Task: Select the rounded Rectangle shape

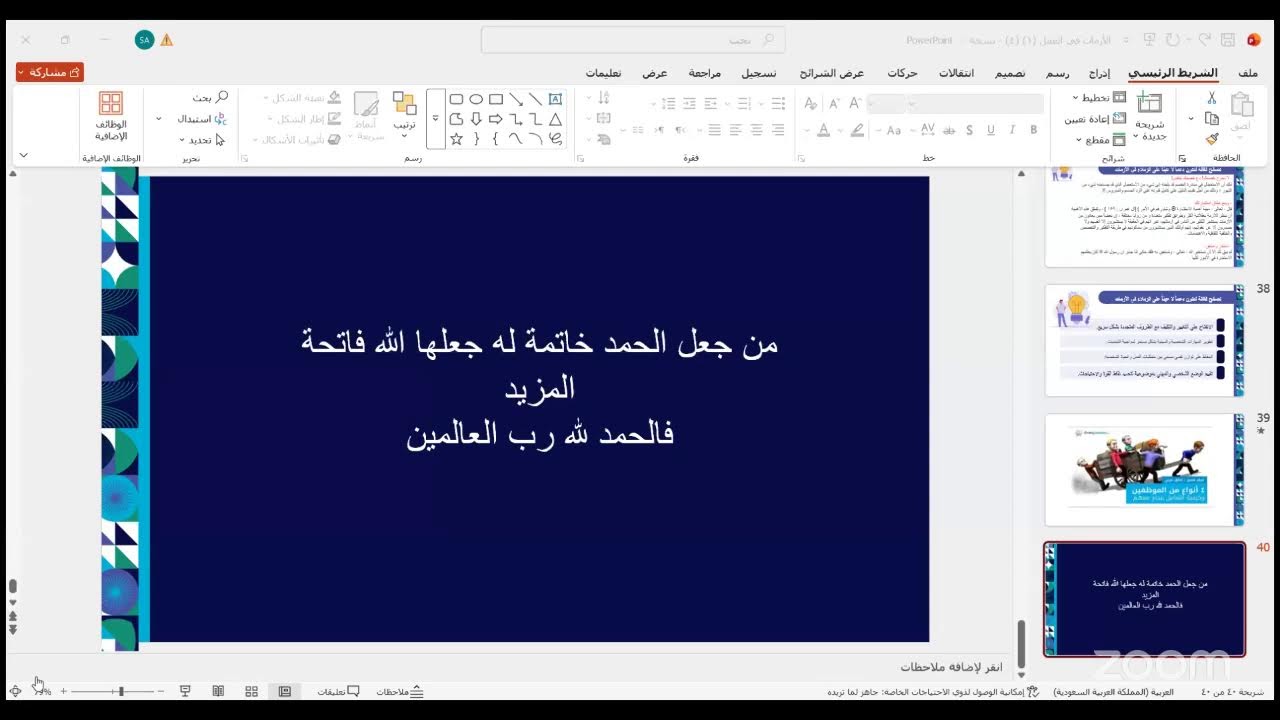Action: 456,99
